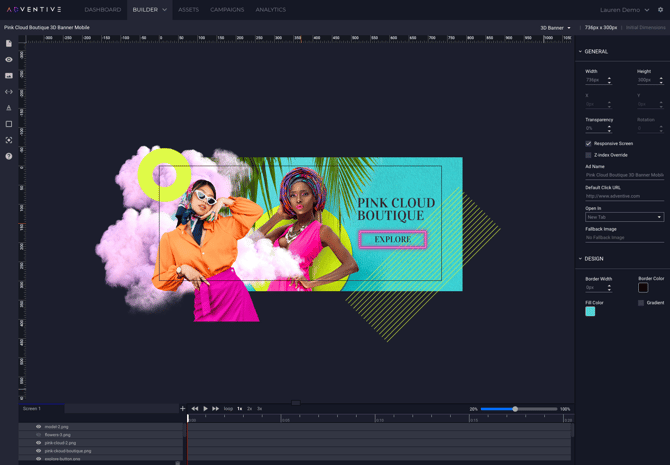Click the eye preview icon in sidebar
The height and width of the screenshot is (465, 670).
click(9, 60)
